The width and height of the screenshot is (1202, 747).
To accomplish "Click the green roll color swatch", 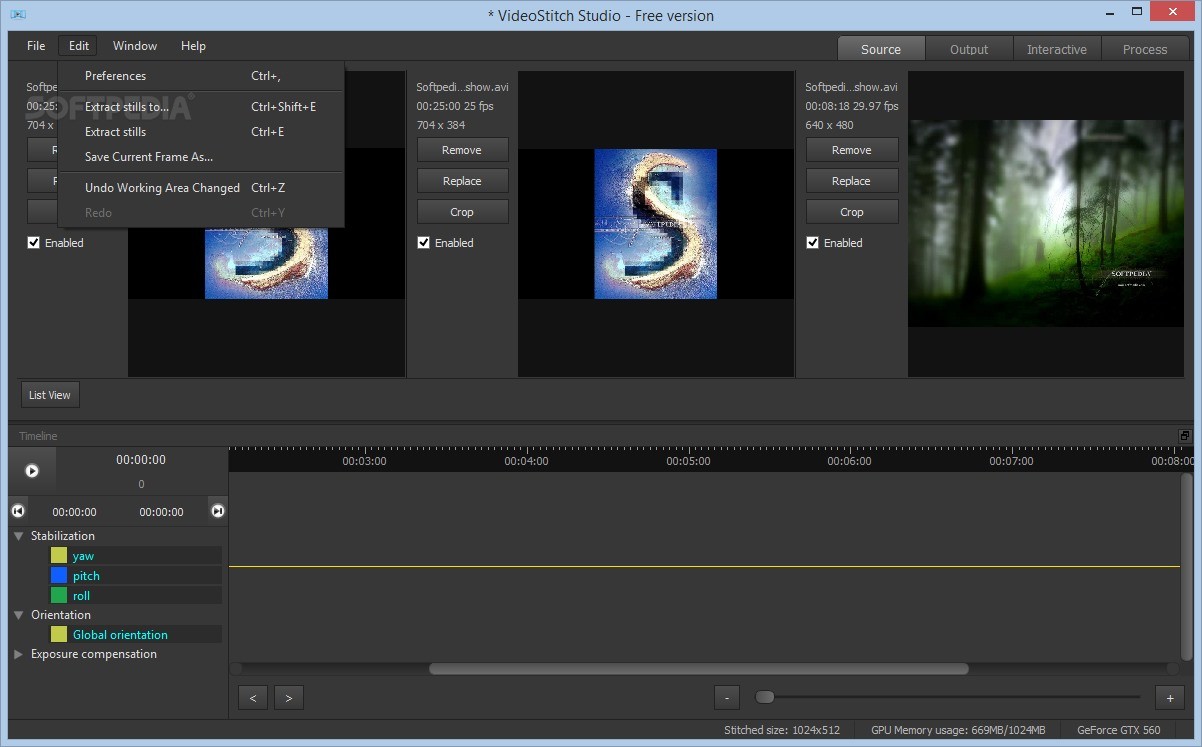I will click(x=59, y=596).
